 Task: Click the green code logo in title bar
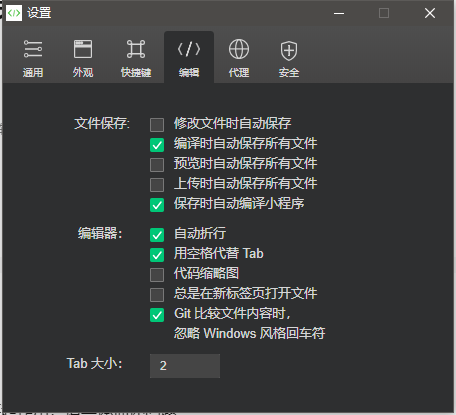[x=14, y=13]
